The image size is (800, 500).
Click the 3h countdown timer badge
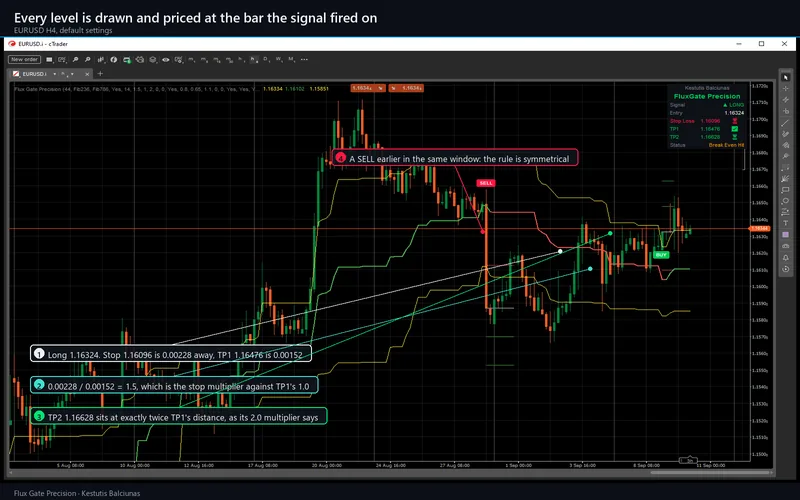(688, 460)
